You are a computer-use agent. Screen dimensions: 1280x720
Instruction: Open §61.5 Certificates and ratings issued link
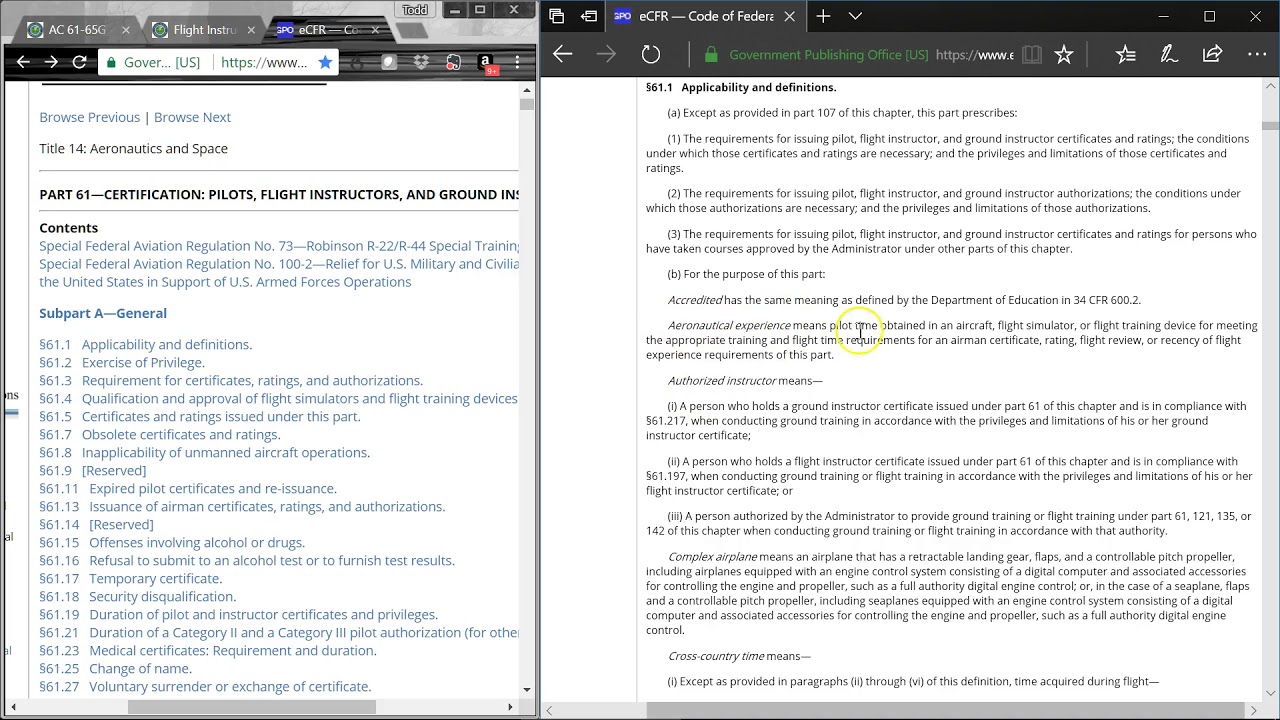(x=200, y=416)
